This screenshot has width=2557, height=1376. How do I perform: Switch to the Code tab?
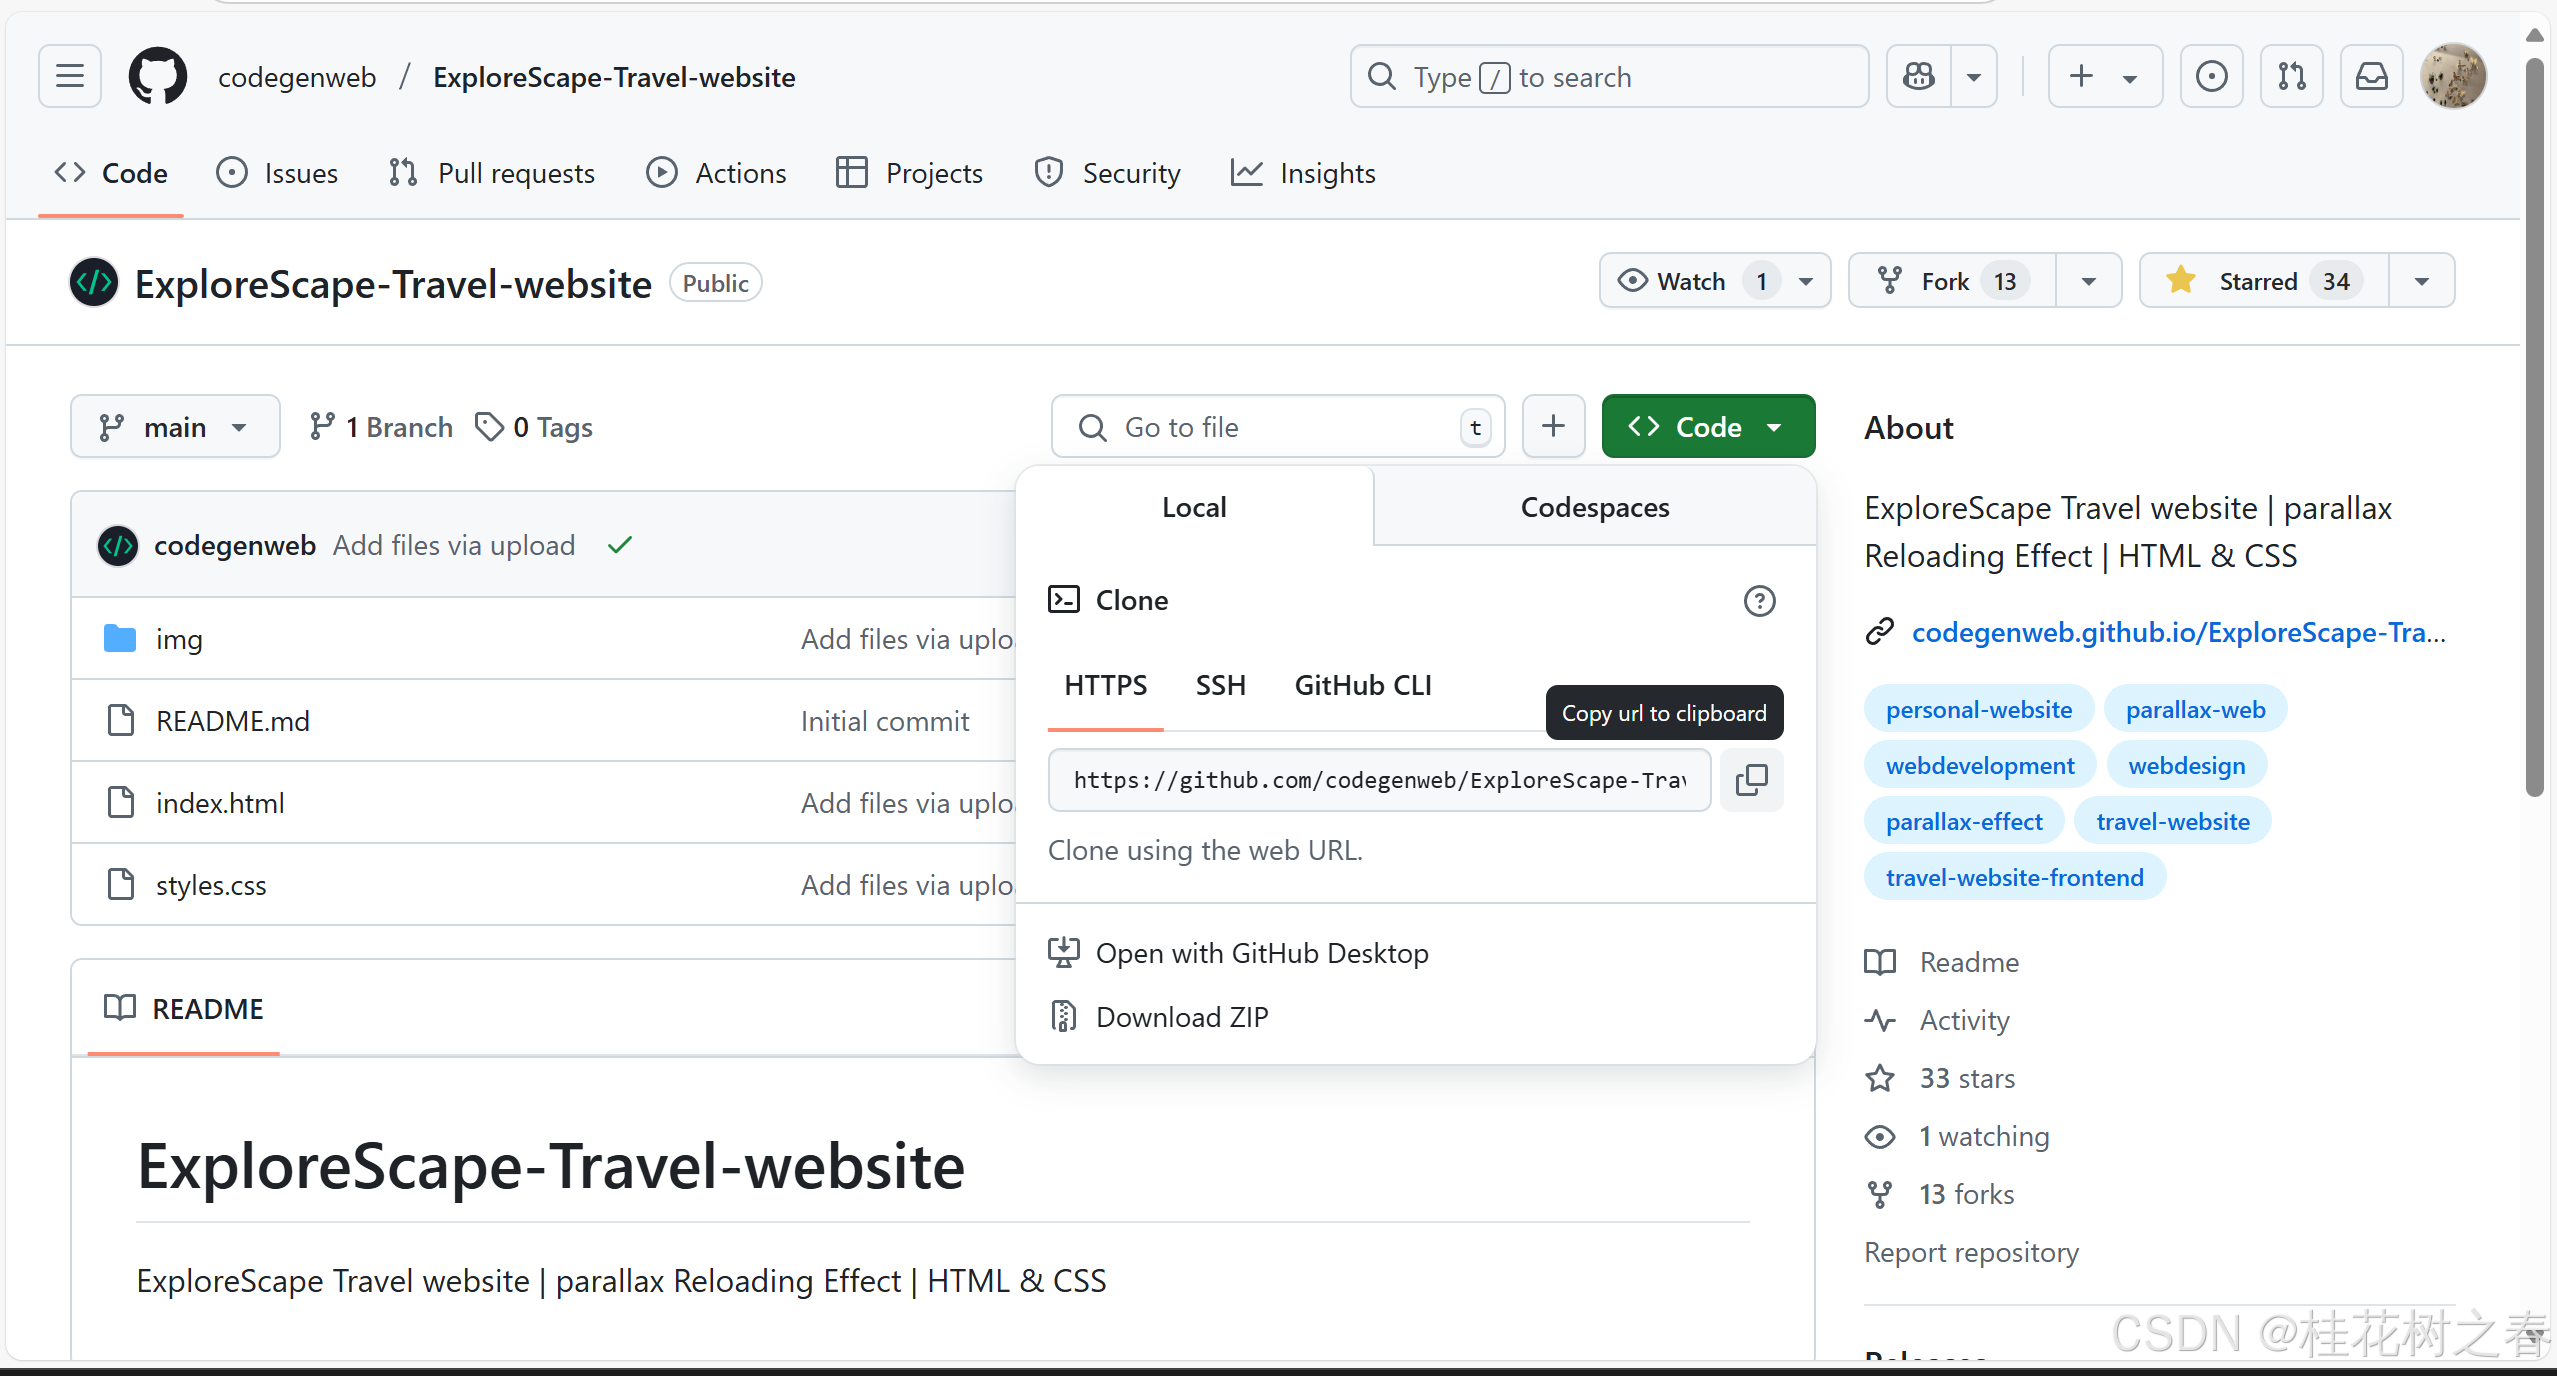(x=111, y=173)
